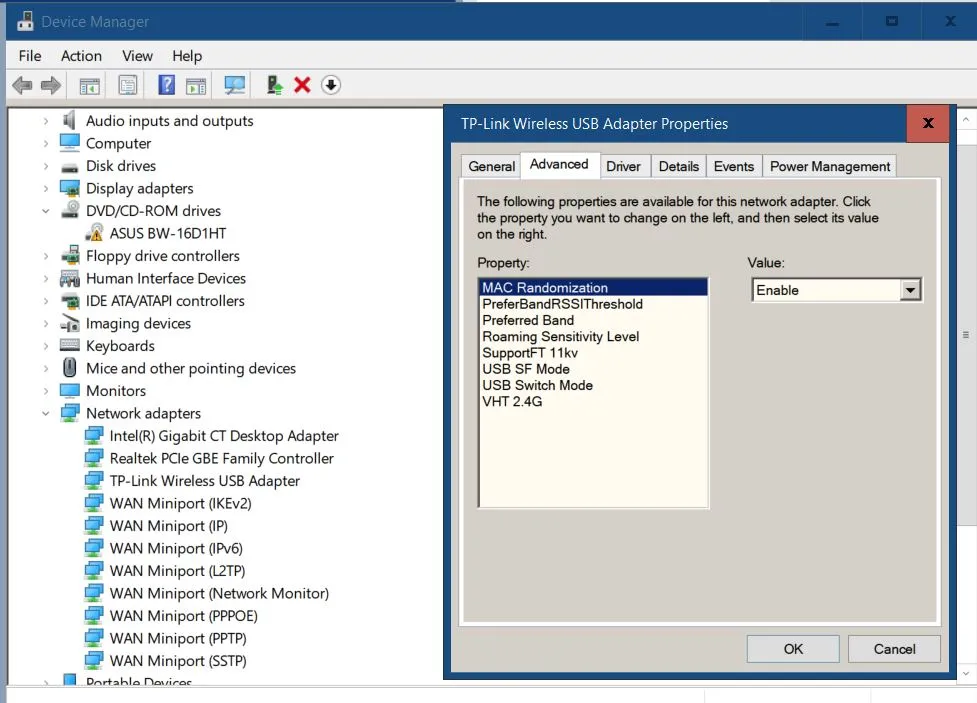
Task: Select WAN Miniport (Network Monitor)
Action: [x=219, y=593]
